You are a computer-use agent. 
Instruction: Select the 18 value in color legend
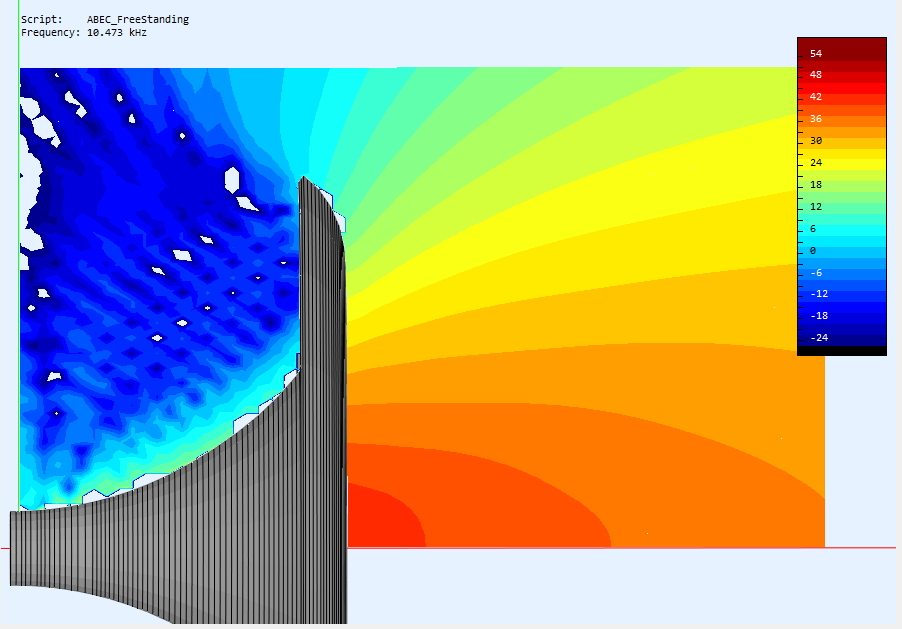click(816, 185)
